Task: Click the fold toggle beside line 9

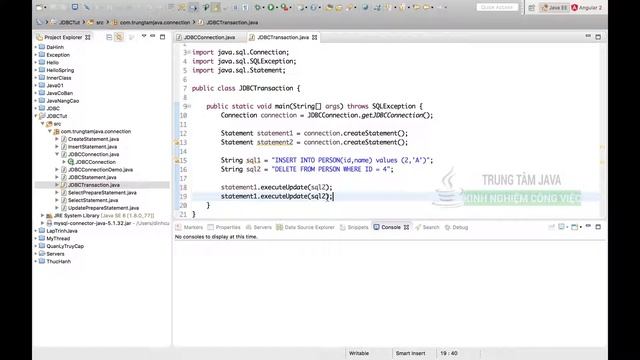Action: pyautogui.click(x=189, y=106)
